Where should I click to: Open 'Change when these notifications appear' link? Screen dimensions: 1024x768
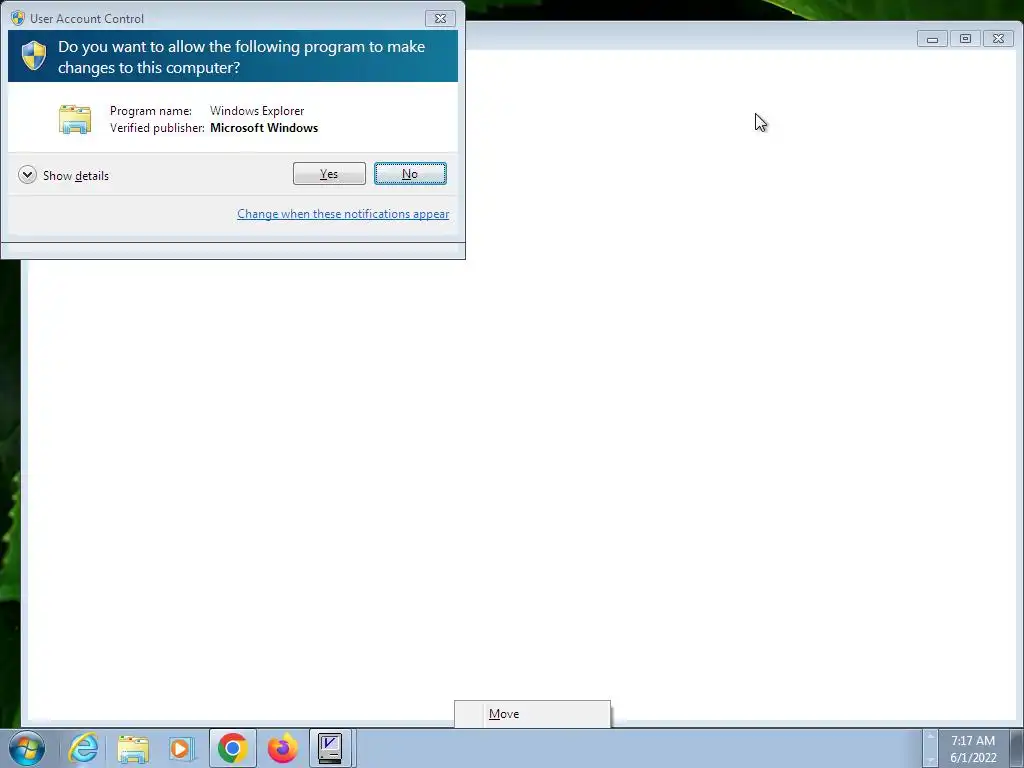(x=343, y=214)
